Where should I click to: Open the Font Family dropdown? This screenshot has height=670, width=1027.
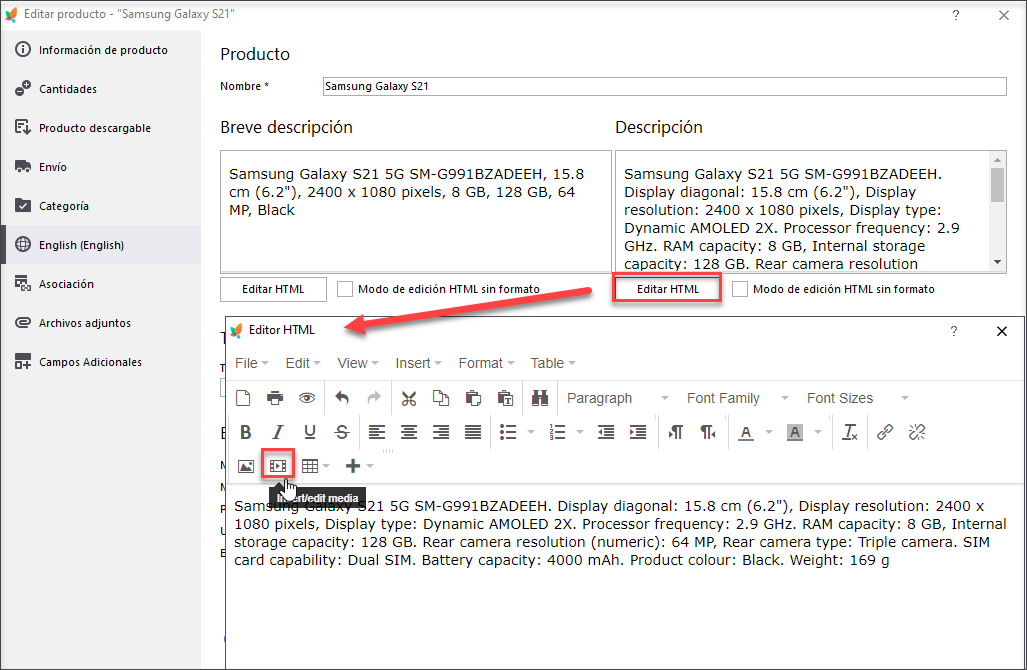coord(737,398)
